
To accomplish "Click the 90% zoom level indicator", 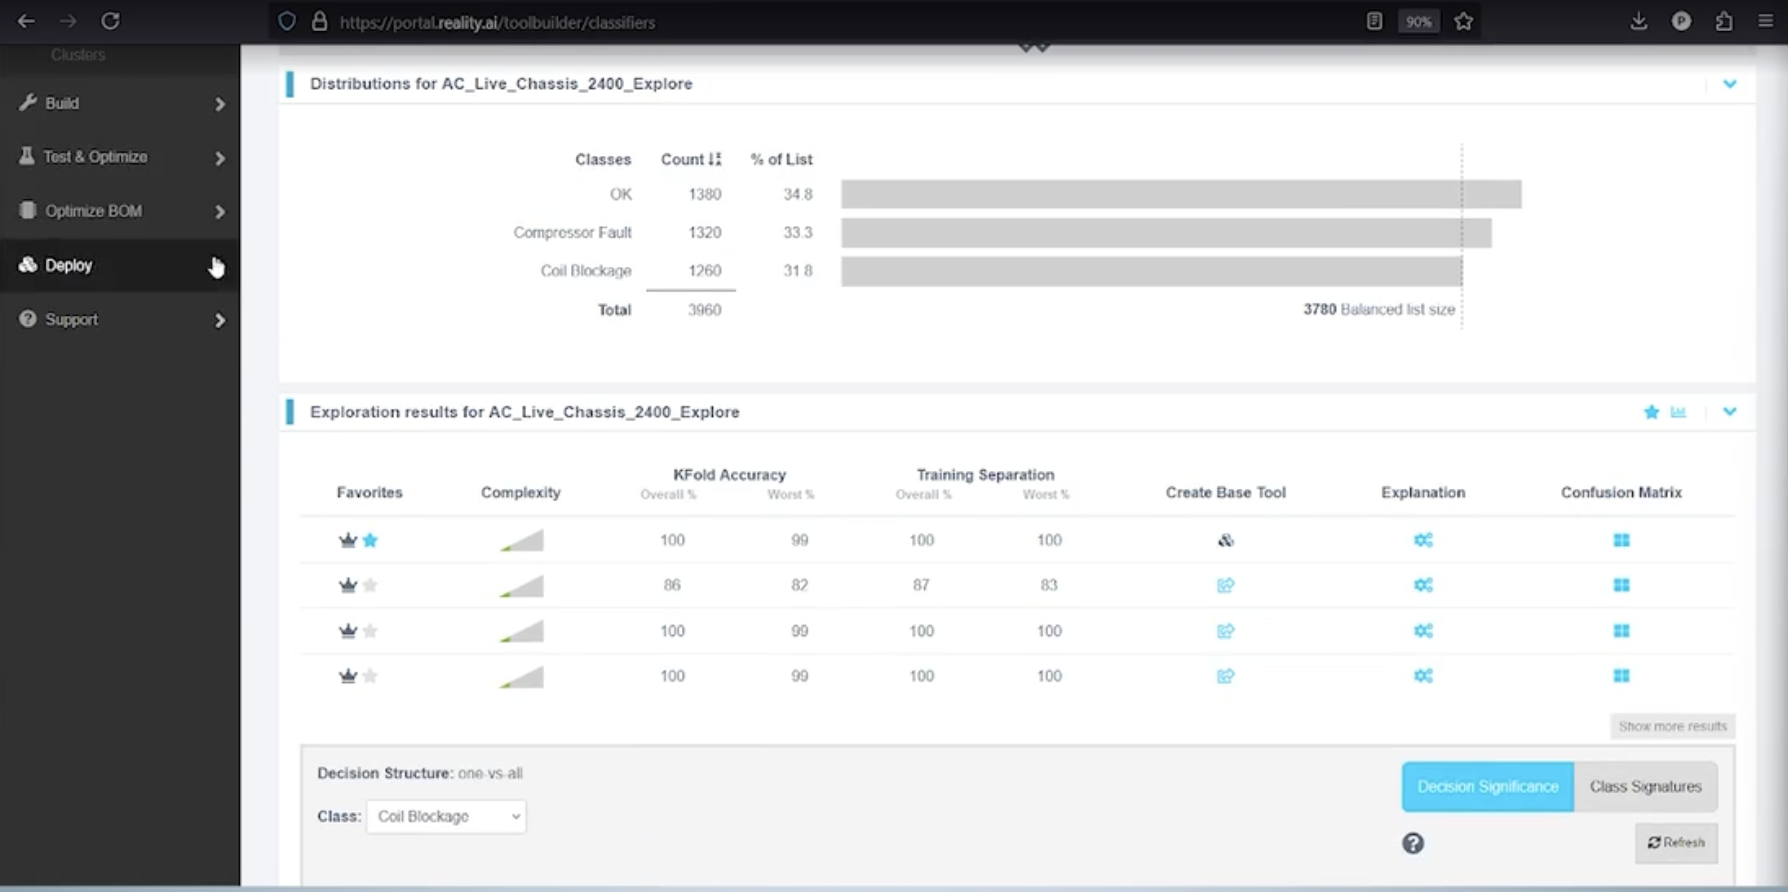I will click(x=1418, y=21).
